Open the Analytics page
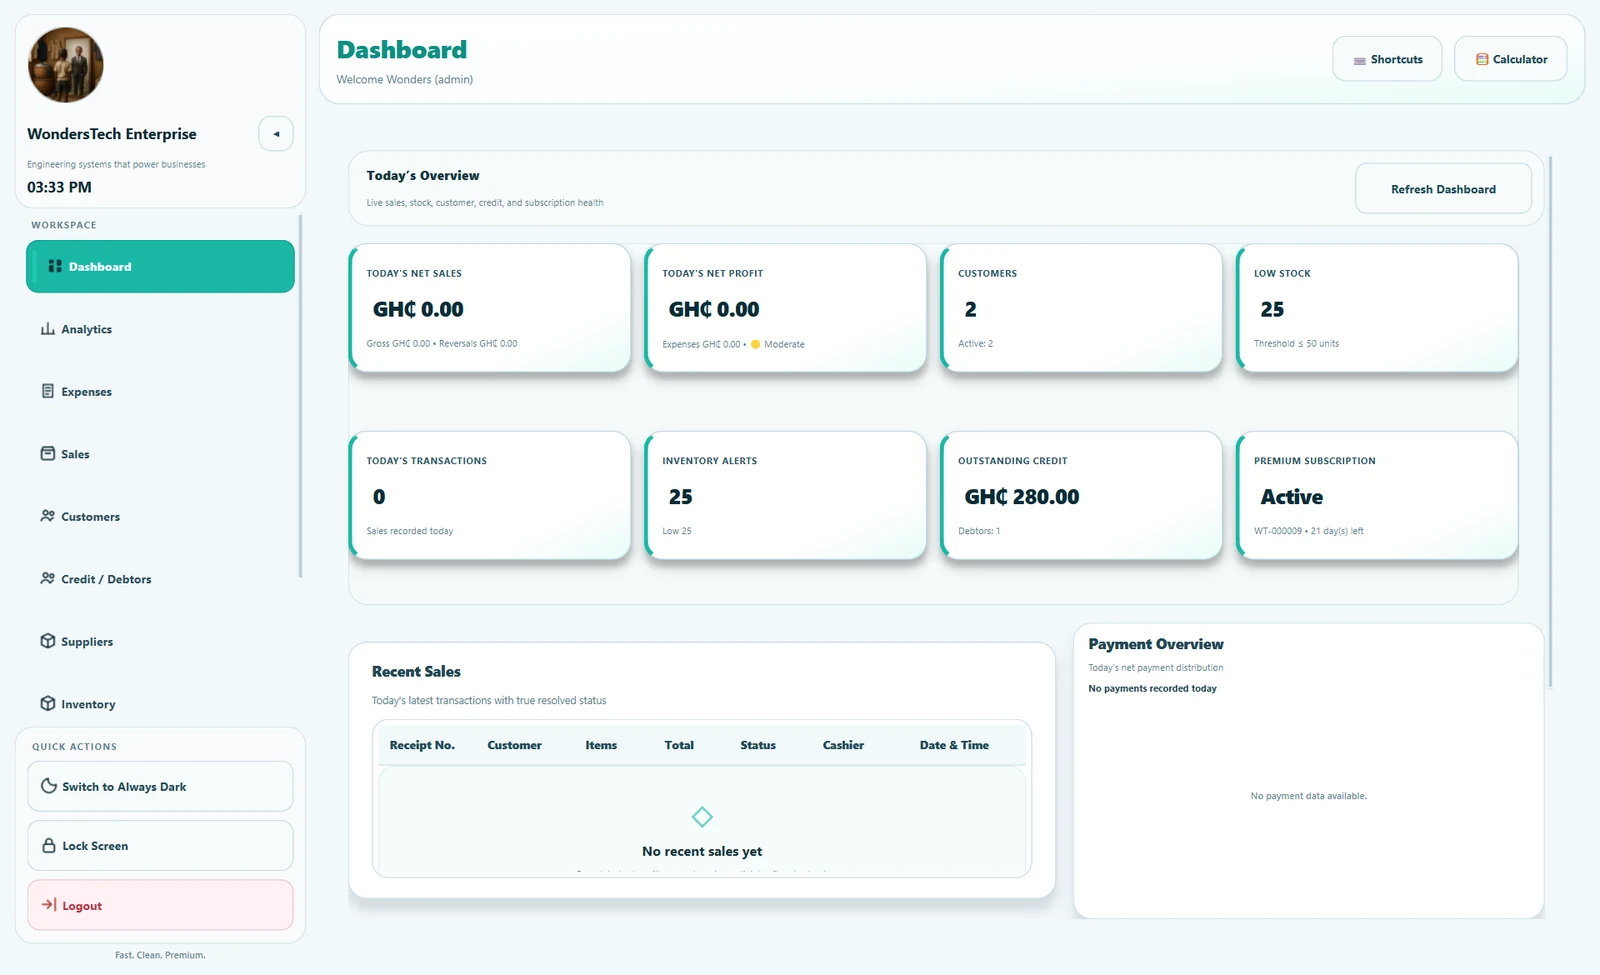Viewport: 1600px width, 975px height. click(x=160, y=329)
